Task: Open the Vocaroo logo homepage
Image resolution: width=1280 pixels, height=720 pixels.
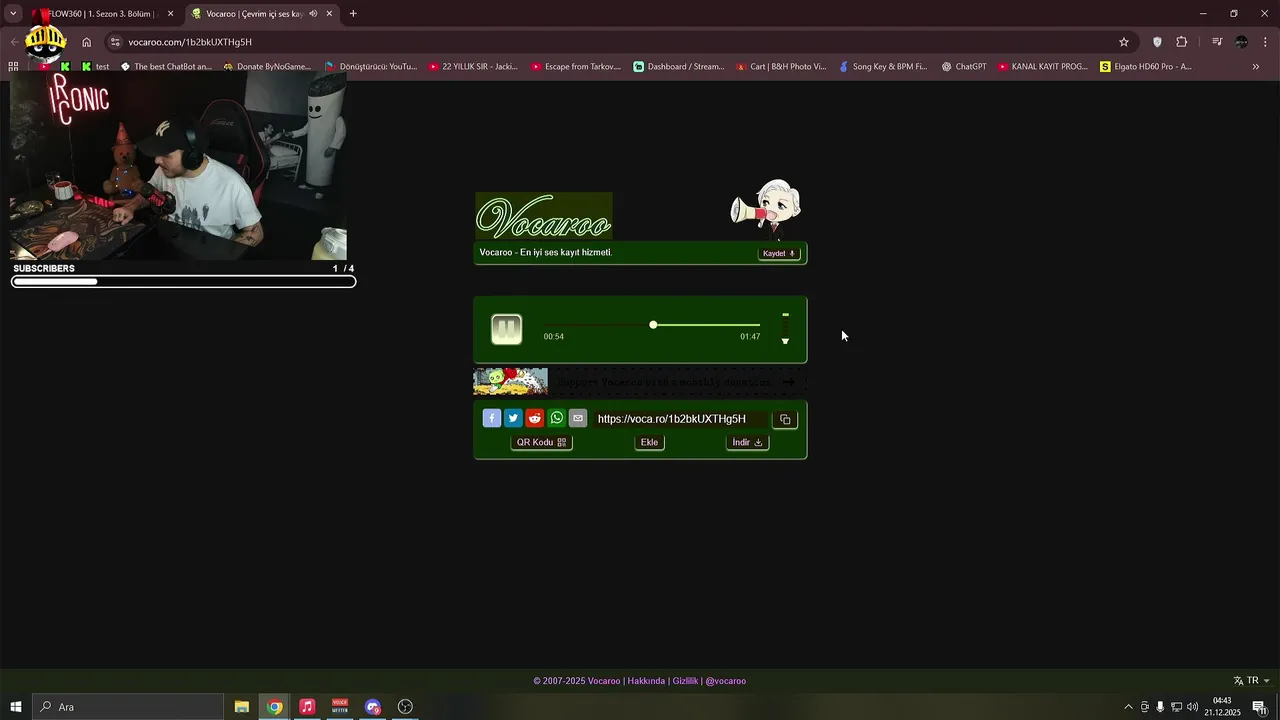Action: click(543, 216)
